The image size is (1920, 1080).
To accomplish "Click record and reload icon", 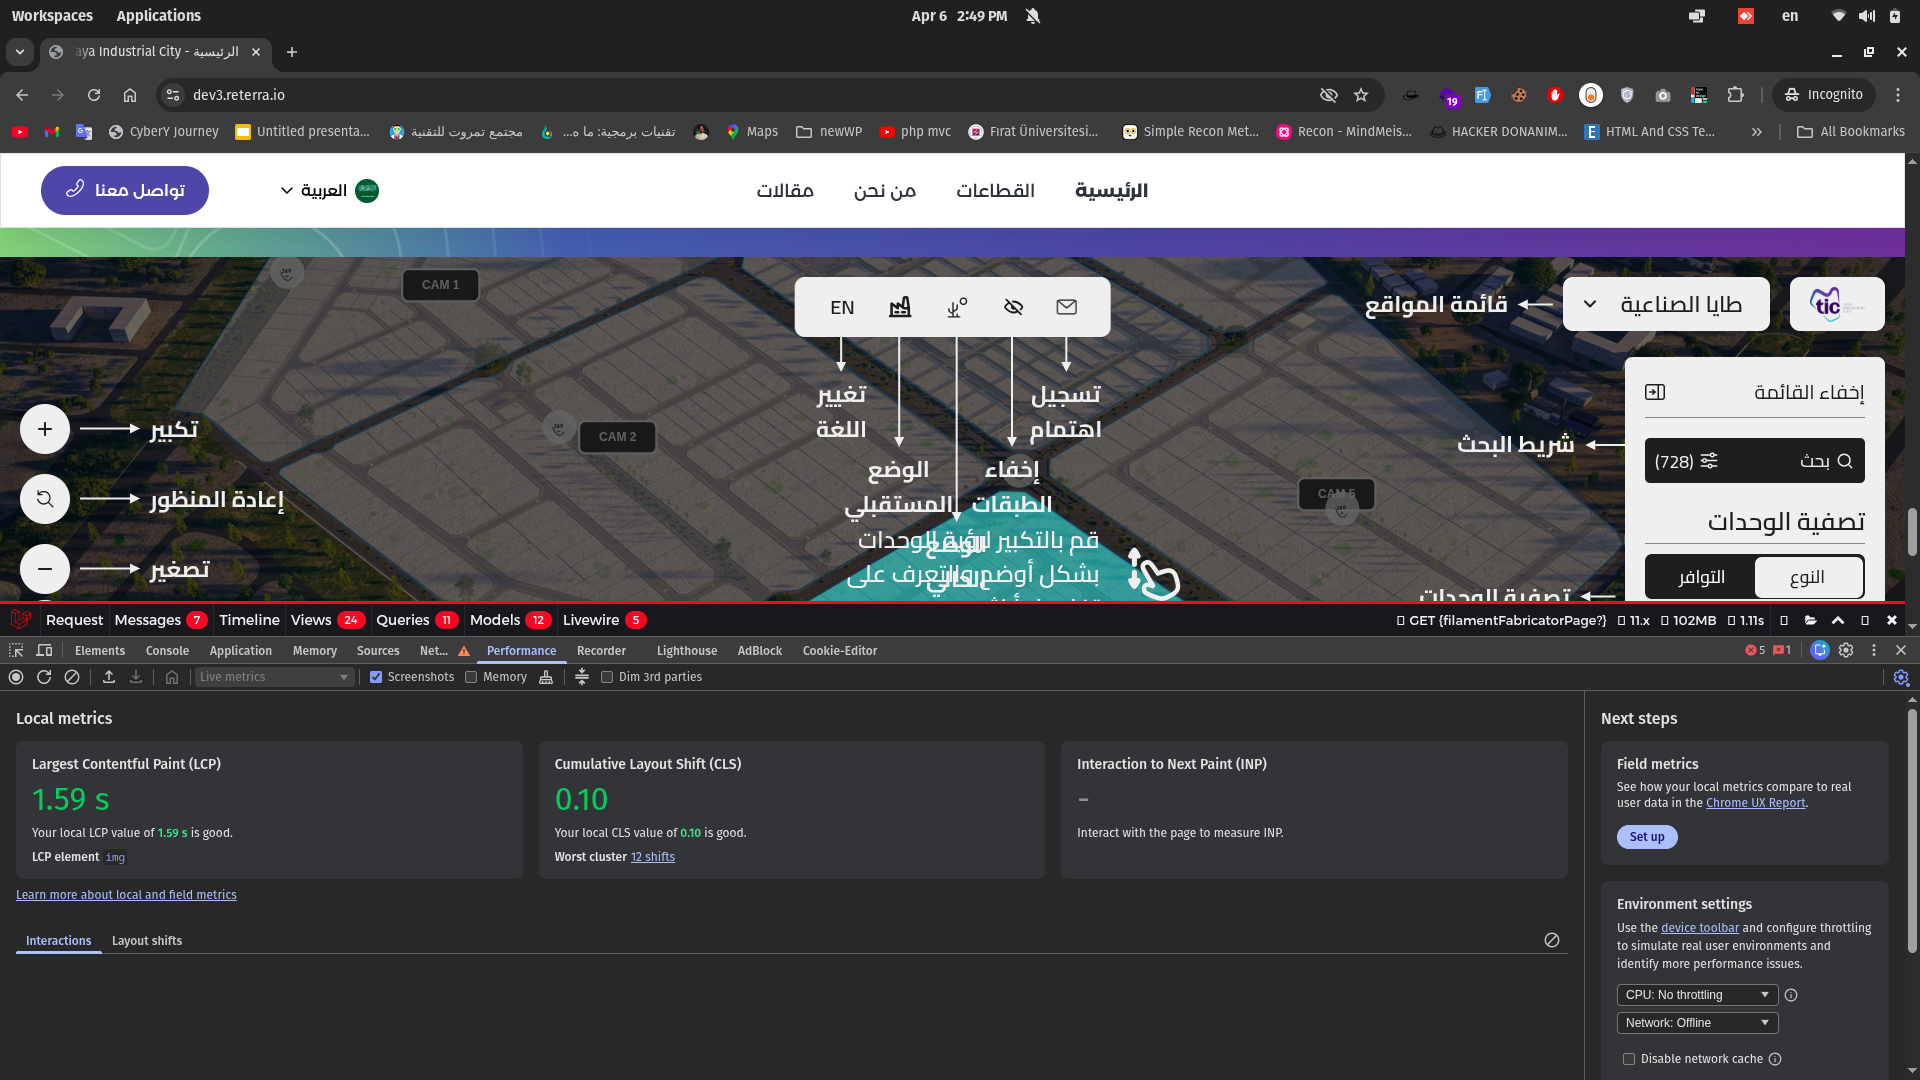I will (44, 677).
